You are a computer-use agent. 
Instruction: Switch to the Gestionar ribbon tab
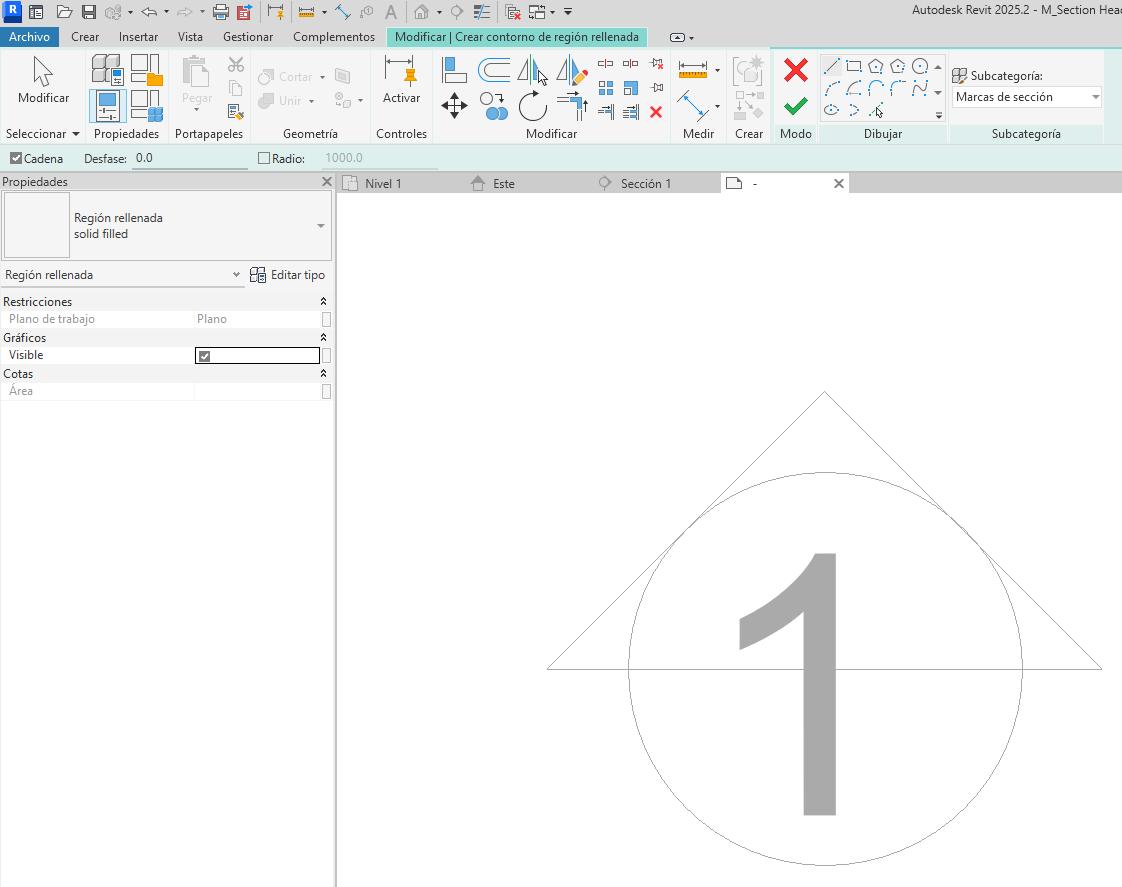(x=248, y=36)
